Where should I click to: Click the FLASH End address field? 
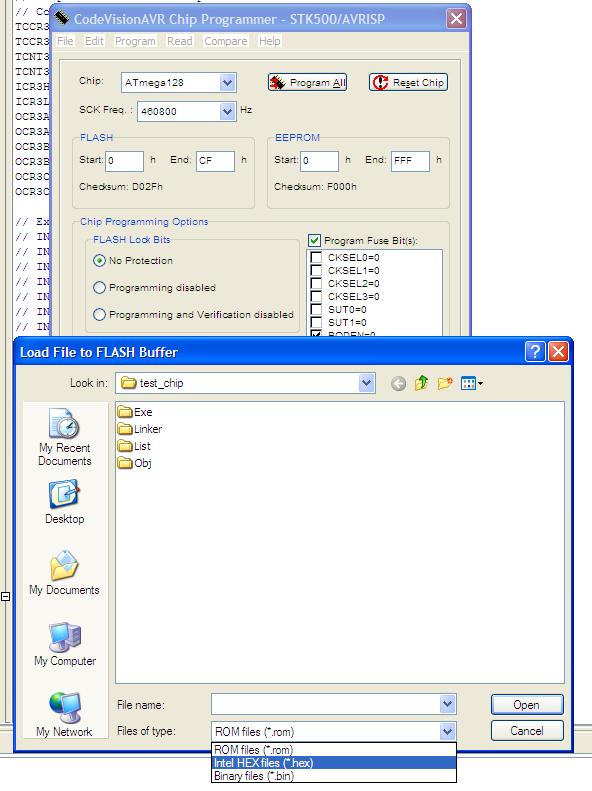pos(215,161)
